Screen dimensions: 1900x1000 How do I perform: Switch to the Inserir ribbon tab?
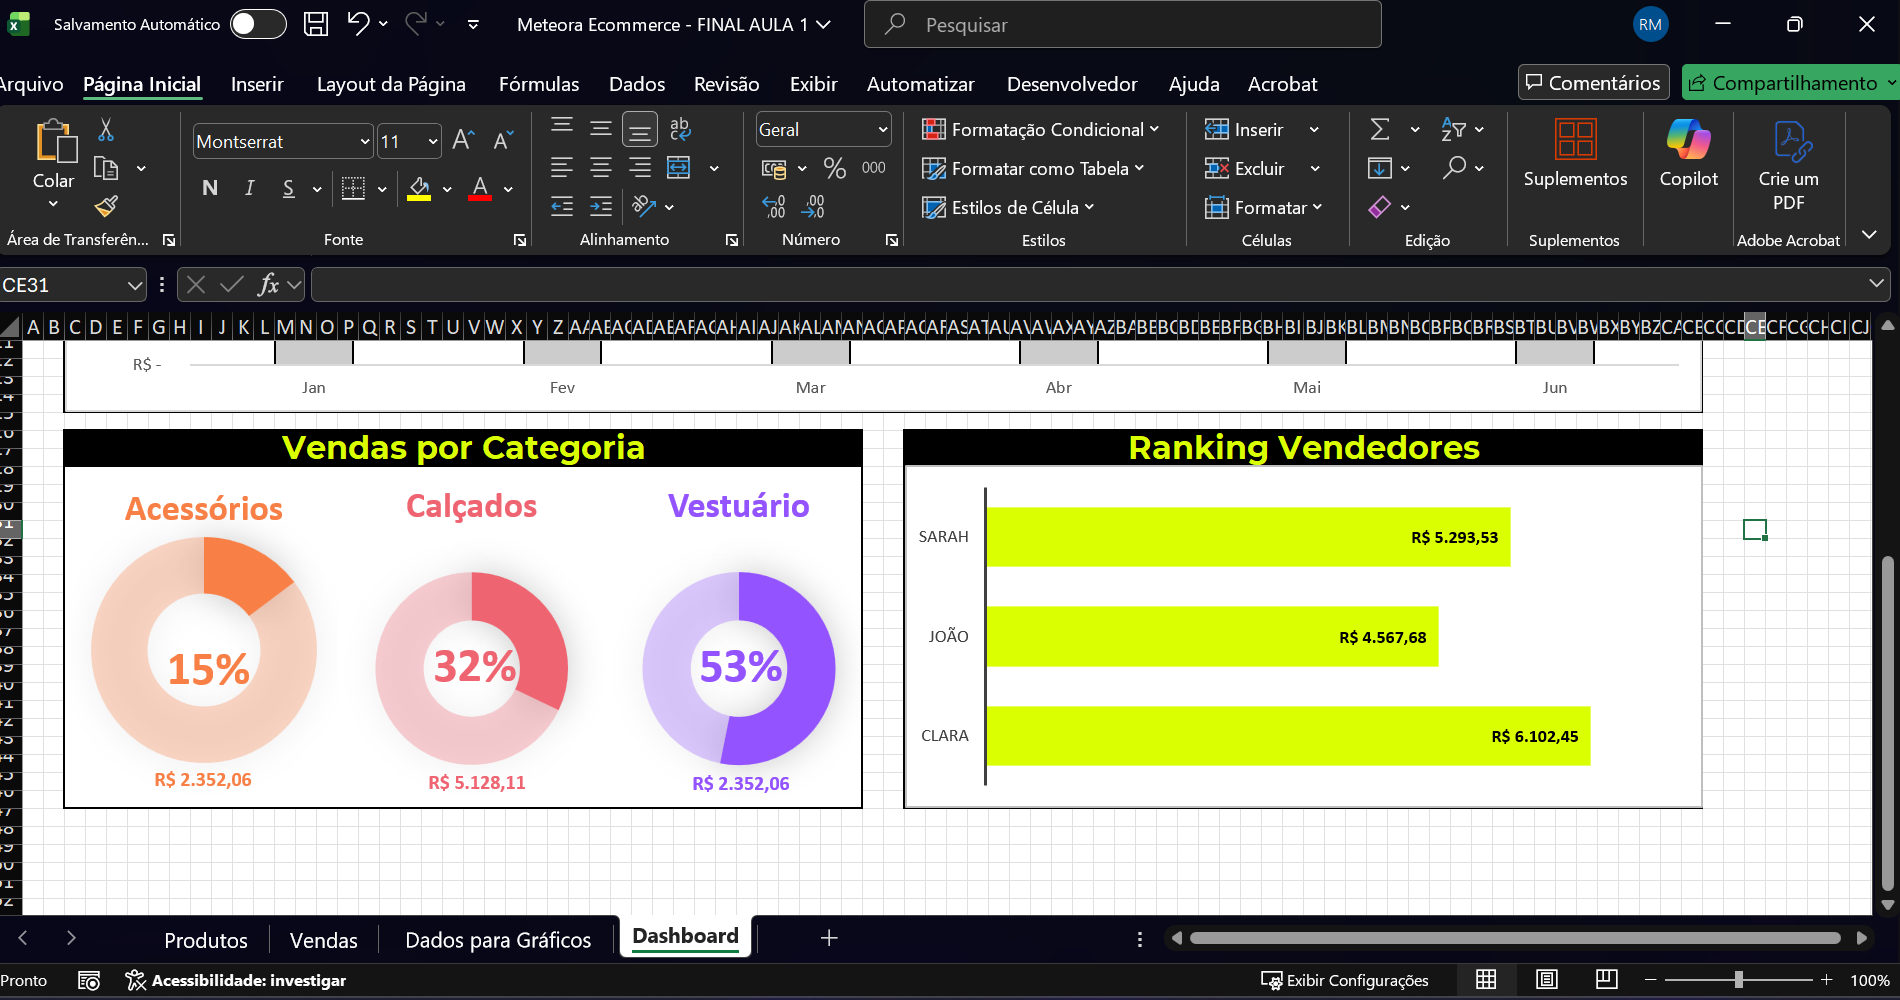pyautogui.click(x=257, y=84)
